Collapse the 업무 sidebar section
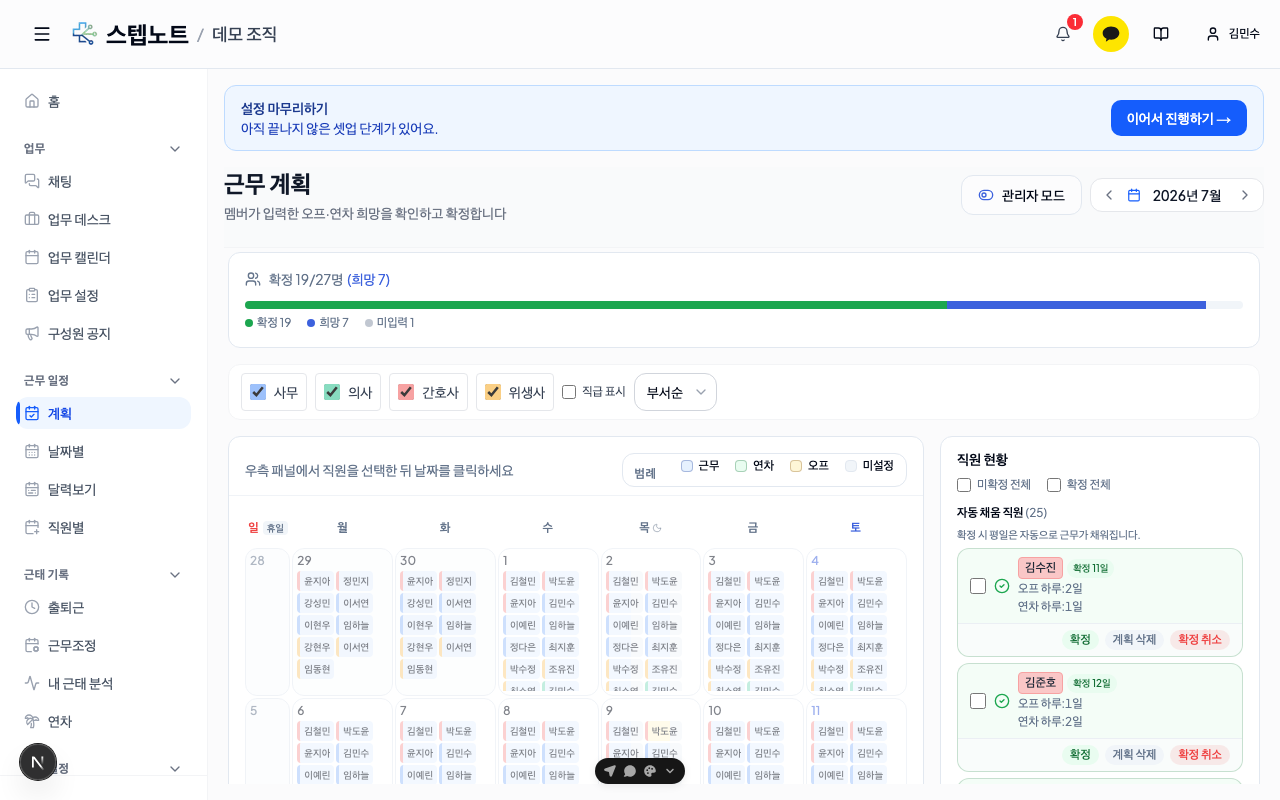Screen dimensions: 1280x800 tap(175, 148)
